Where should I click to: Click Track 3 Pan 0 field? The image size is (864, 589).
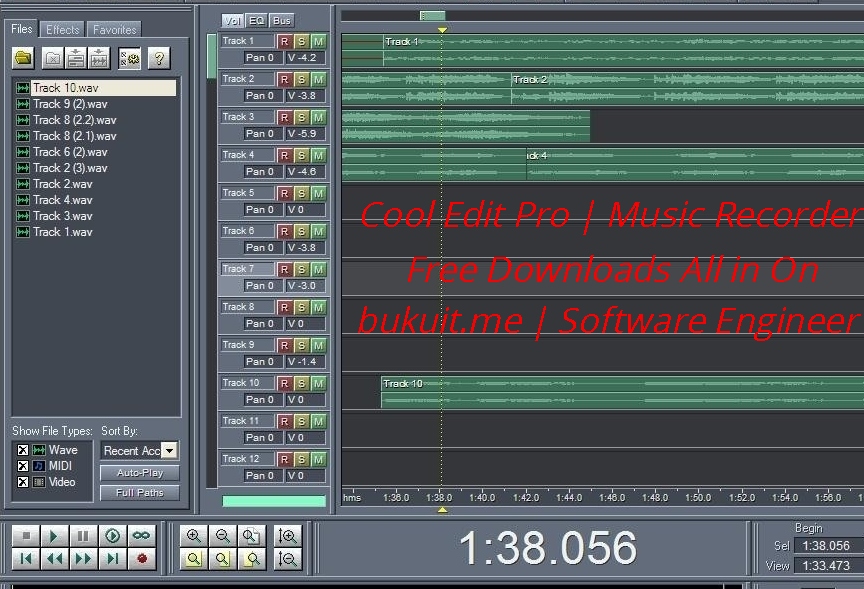point(263,134)
